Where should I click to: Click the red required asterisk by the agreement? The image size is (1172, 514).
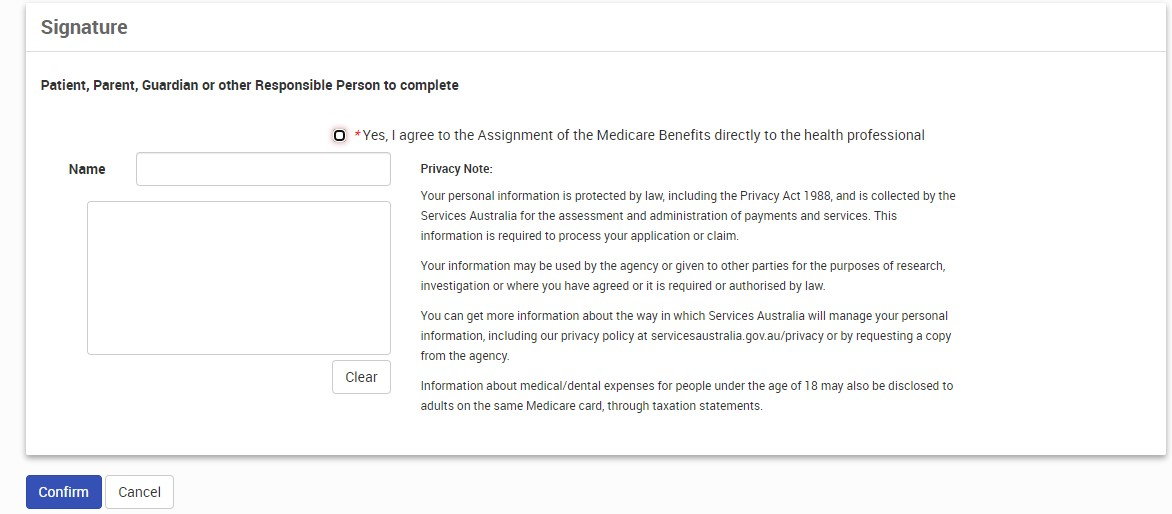click(x=357, y=135)
